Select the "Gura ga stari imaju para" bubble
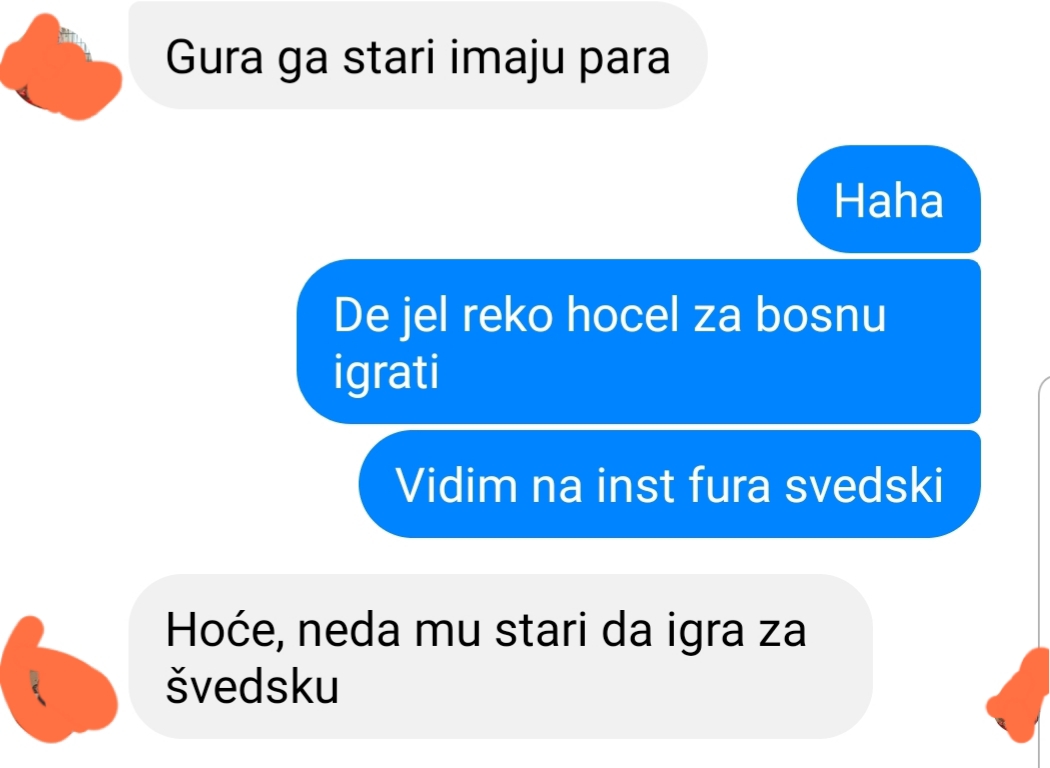 (x=418, y=56)
